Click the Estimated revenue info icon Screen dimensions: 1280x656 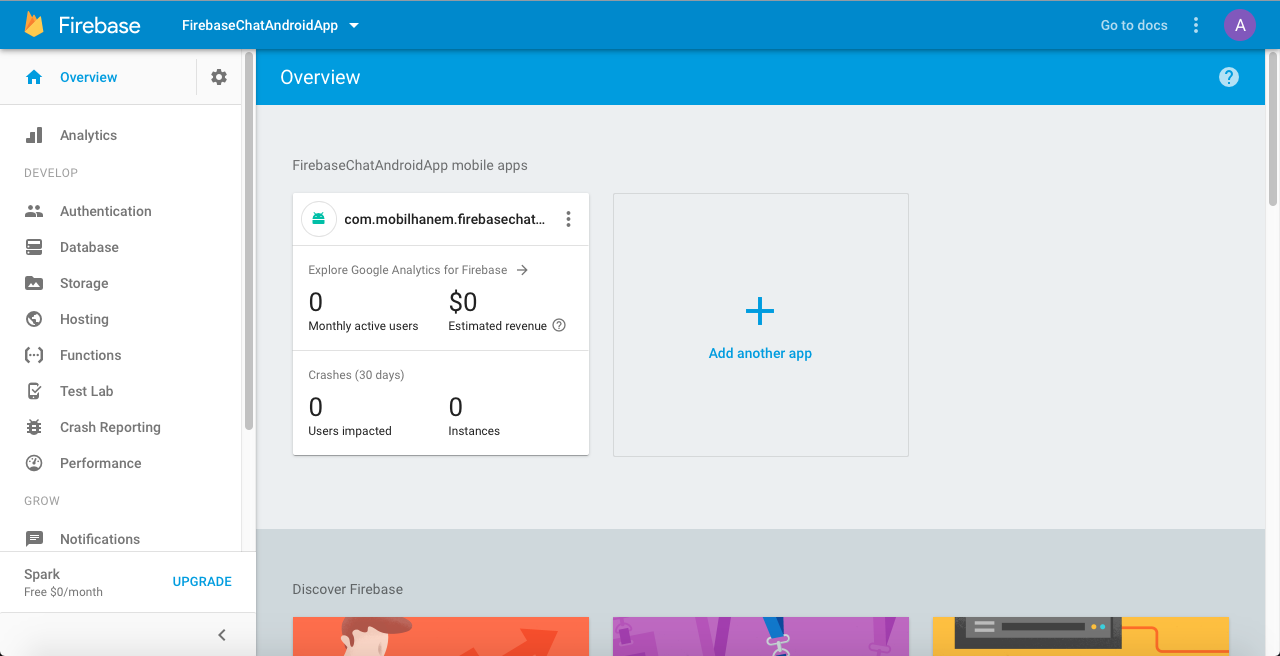pyautogui.click(x=559, y=325)
